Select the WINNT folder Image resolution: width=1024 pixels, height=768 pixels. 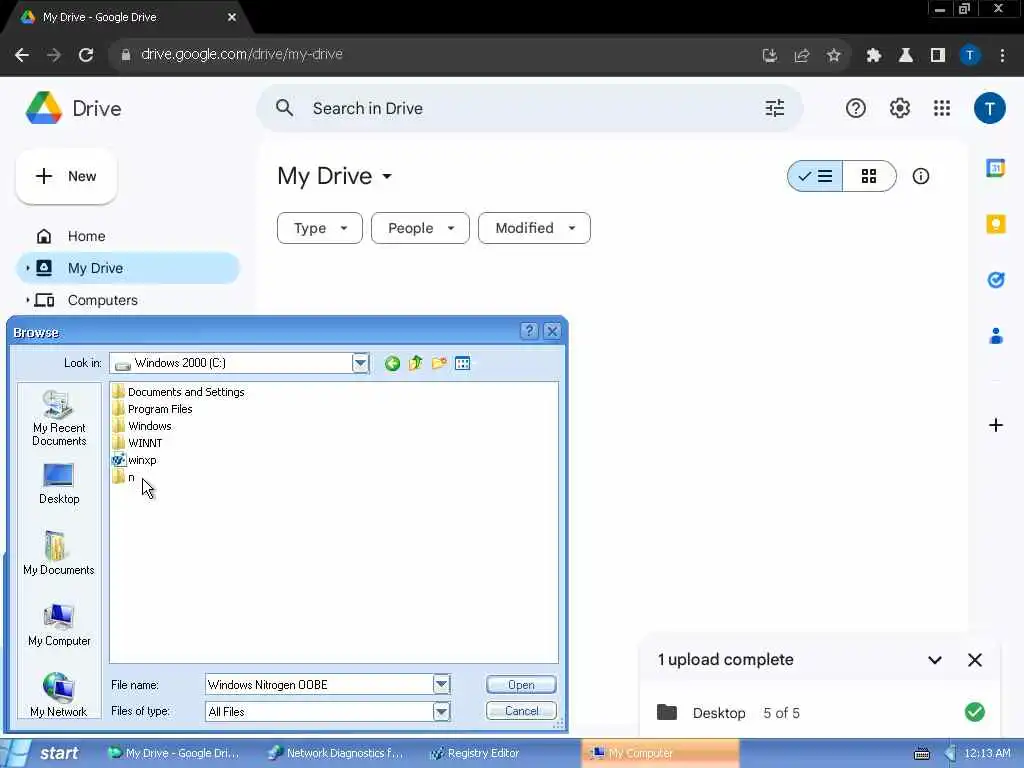pos(137,443)
